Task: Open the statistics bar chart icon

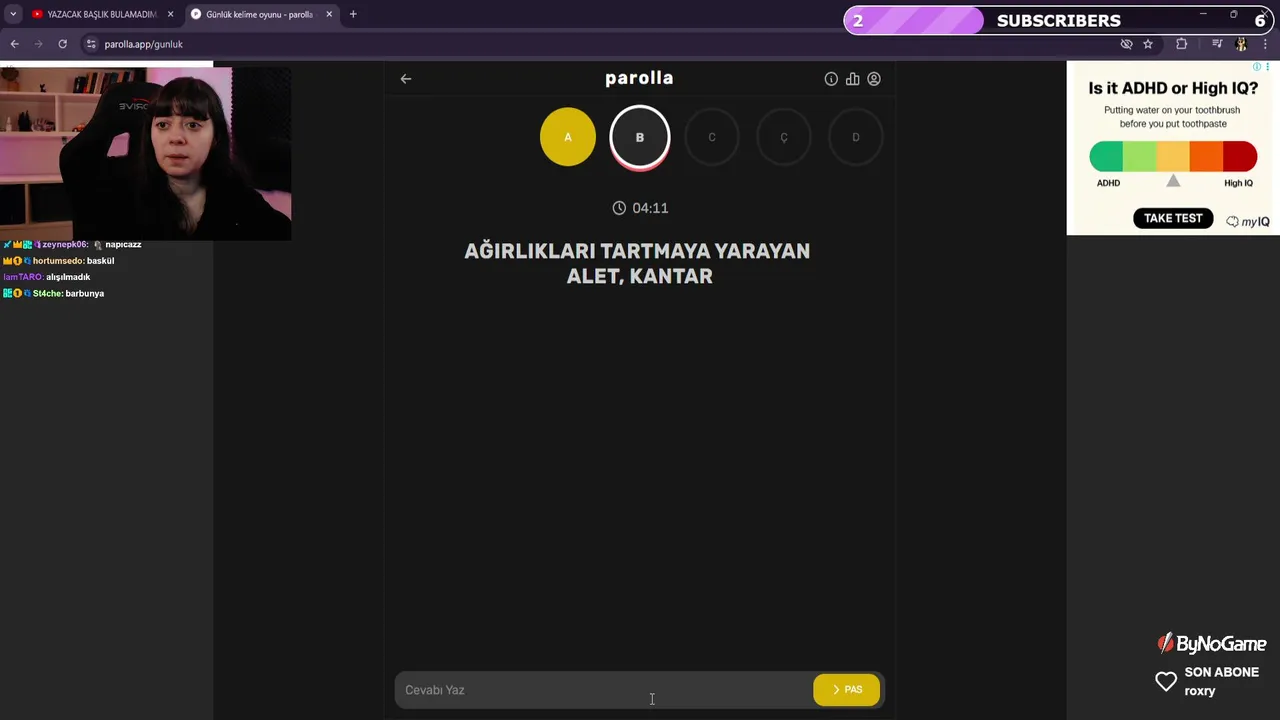Action: pyautogui.click(x=852, y=79)
